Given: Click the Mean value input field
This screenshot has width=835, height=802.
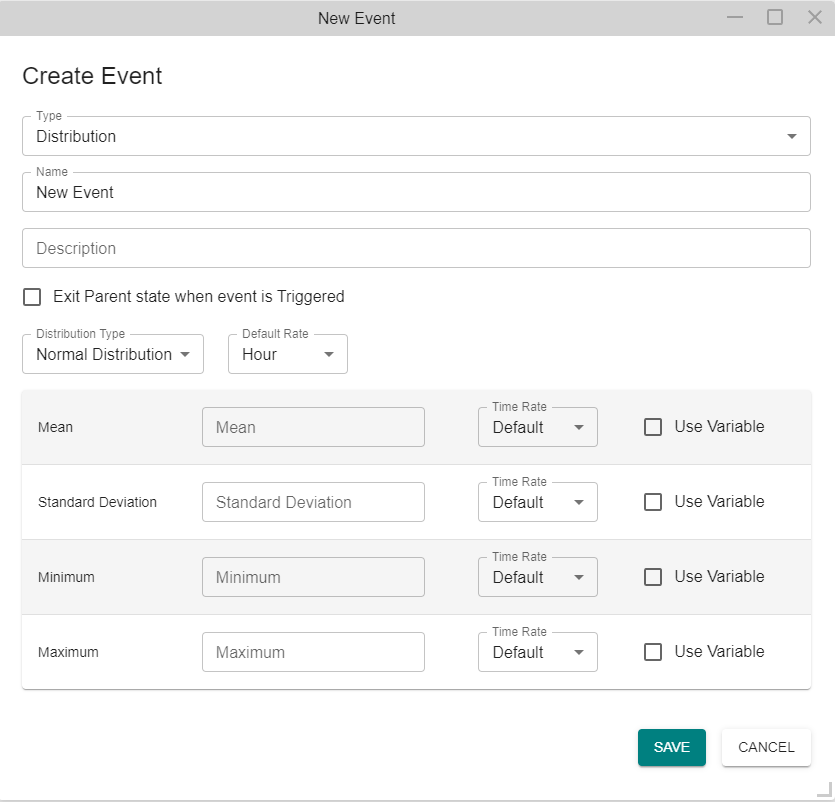Looking at the screenshot, I should (x=313, y=427).
